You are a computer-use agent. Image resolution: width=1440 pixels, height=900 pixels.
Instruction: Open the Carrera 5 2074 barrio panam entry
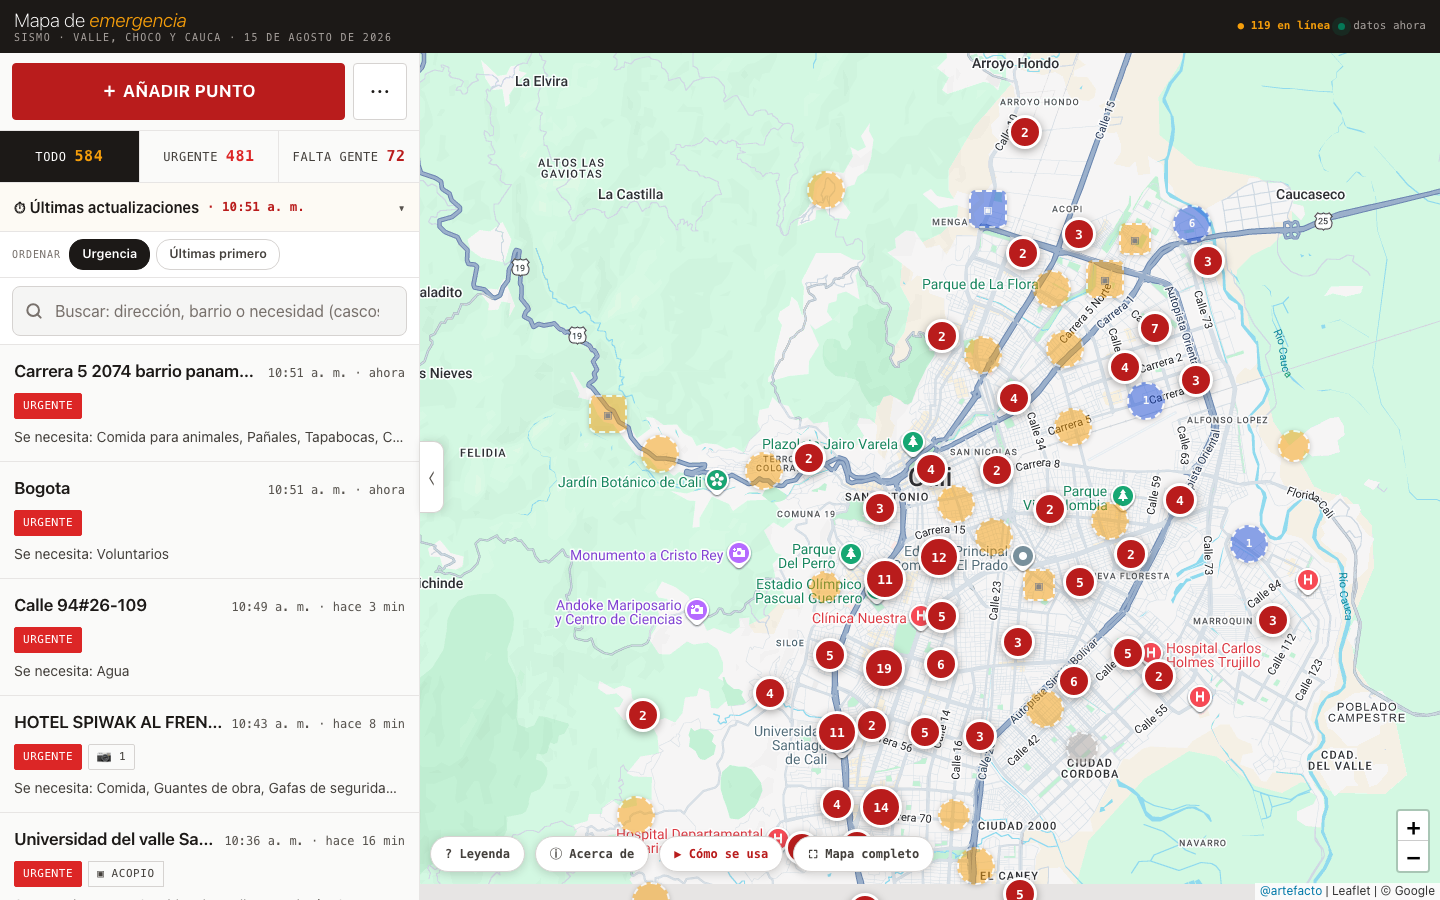(209, 403)
